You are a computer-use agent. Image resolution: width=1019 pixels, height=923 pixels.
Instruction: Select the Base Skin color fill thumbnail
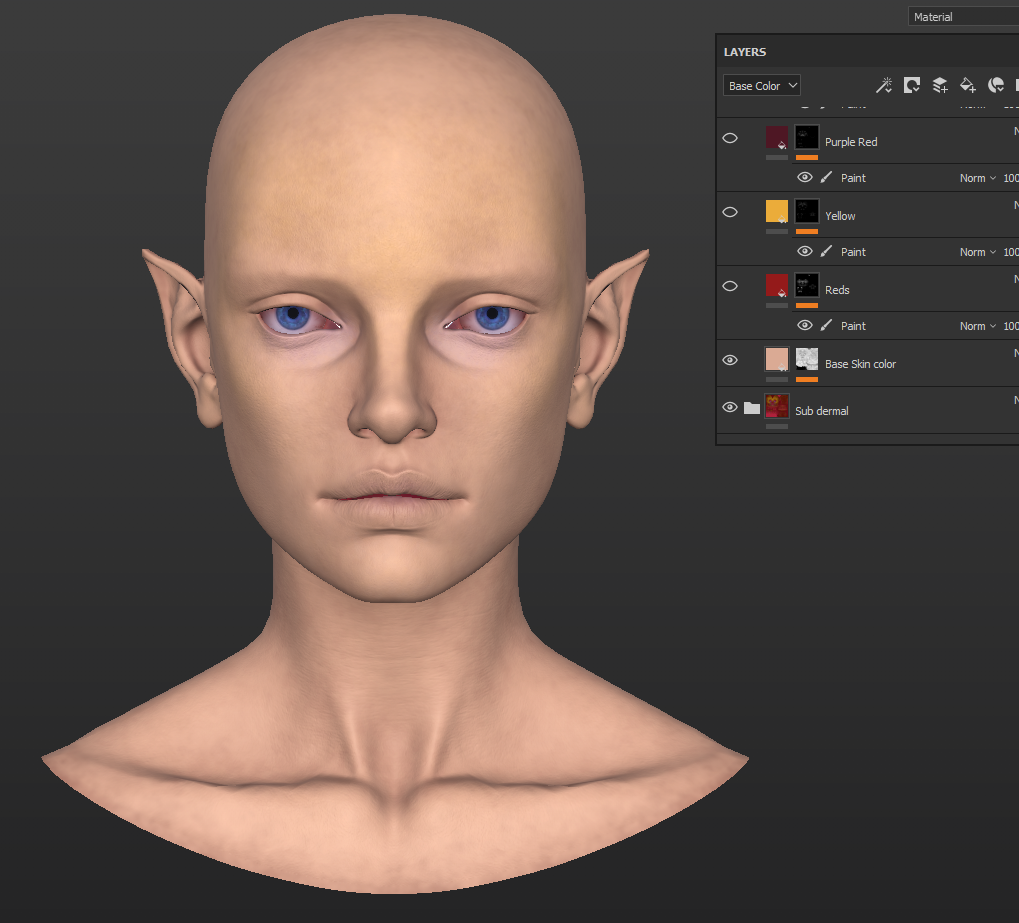point(777,359)
